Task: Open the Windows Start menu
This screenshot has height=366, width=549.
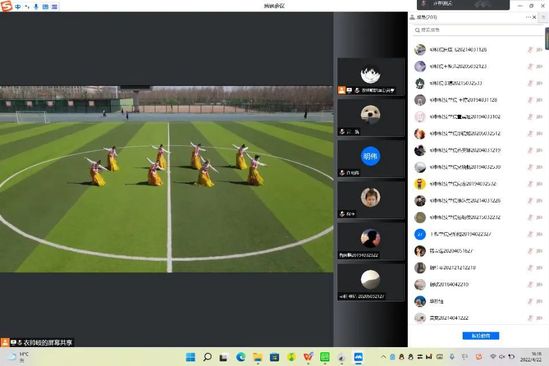Action: 190,357
